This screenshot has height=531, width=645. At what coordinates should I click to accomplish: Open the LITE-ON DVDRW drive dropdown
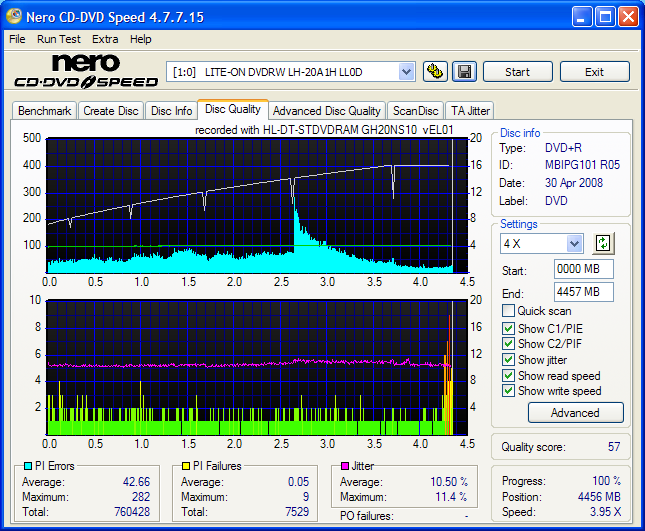click(x=406, y=71)
